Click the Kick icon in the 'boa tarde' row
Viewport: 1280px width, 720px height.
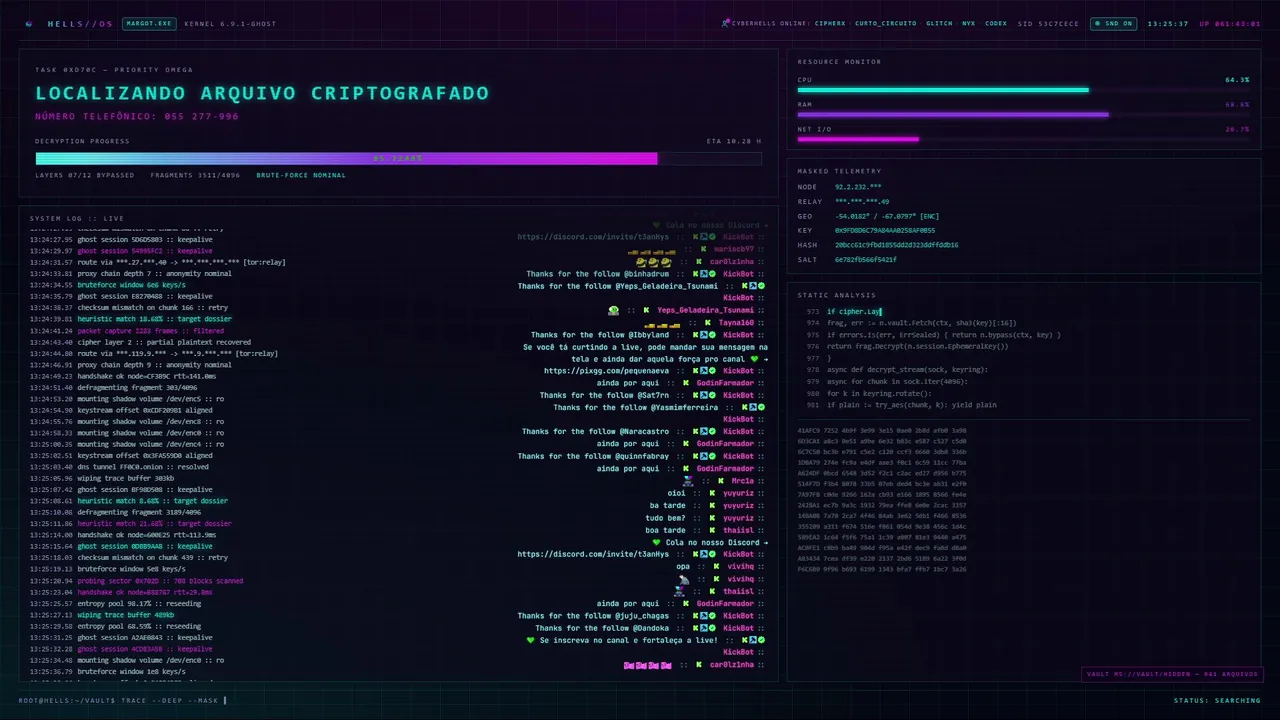coord(712,530)
